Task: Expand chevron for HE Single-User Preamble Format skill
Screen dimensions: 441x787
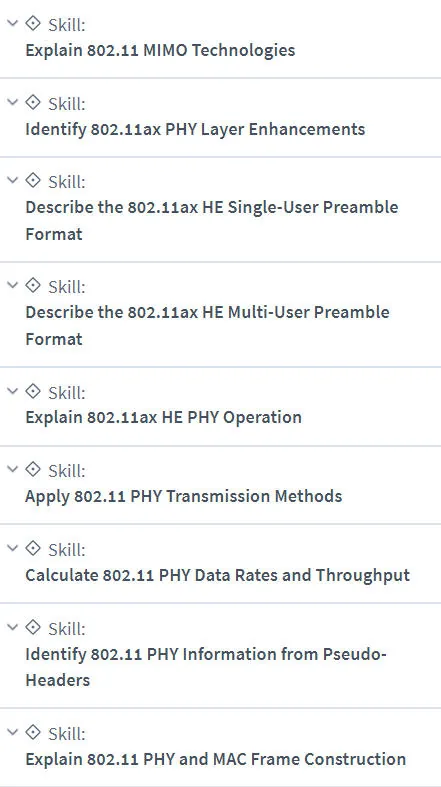Action: click(13, 180)
